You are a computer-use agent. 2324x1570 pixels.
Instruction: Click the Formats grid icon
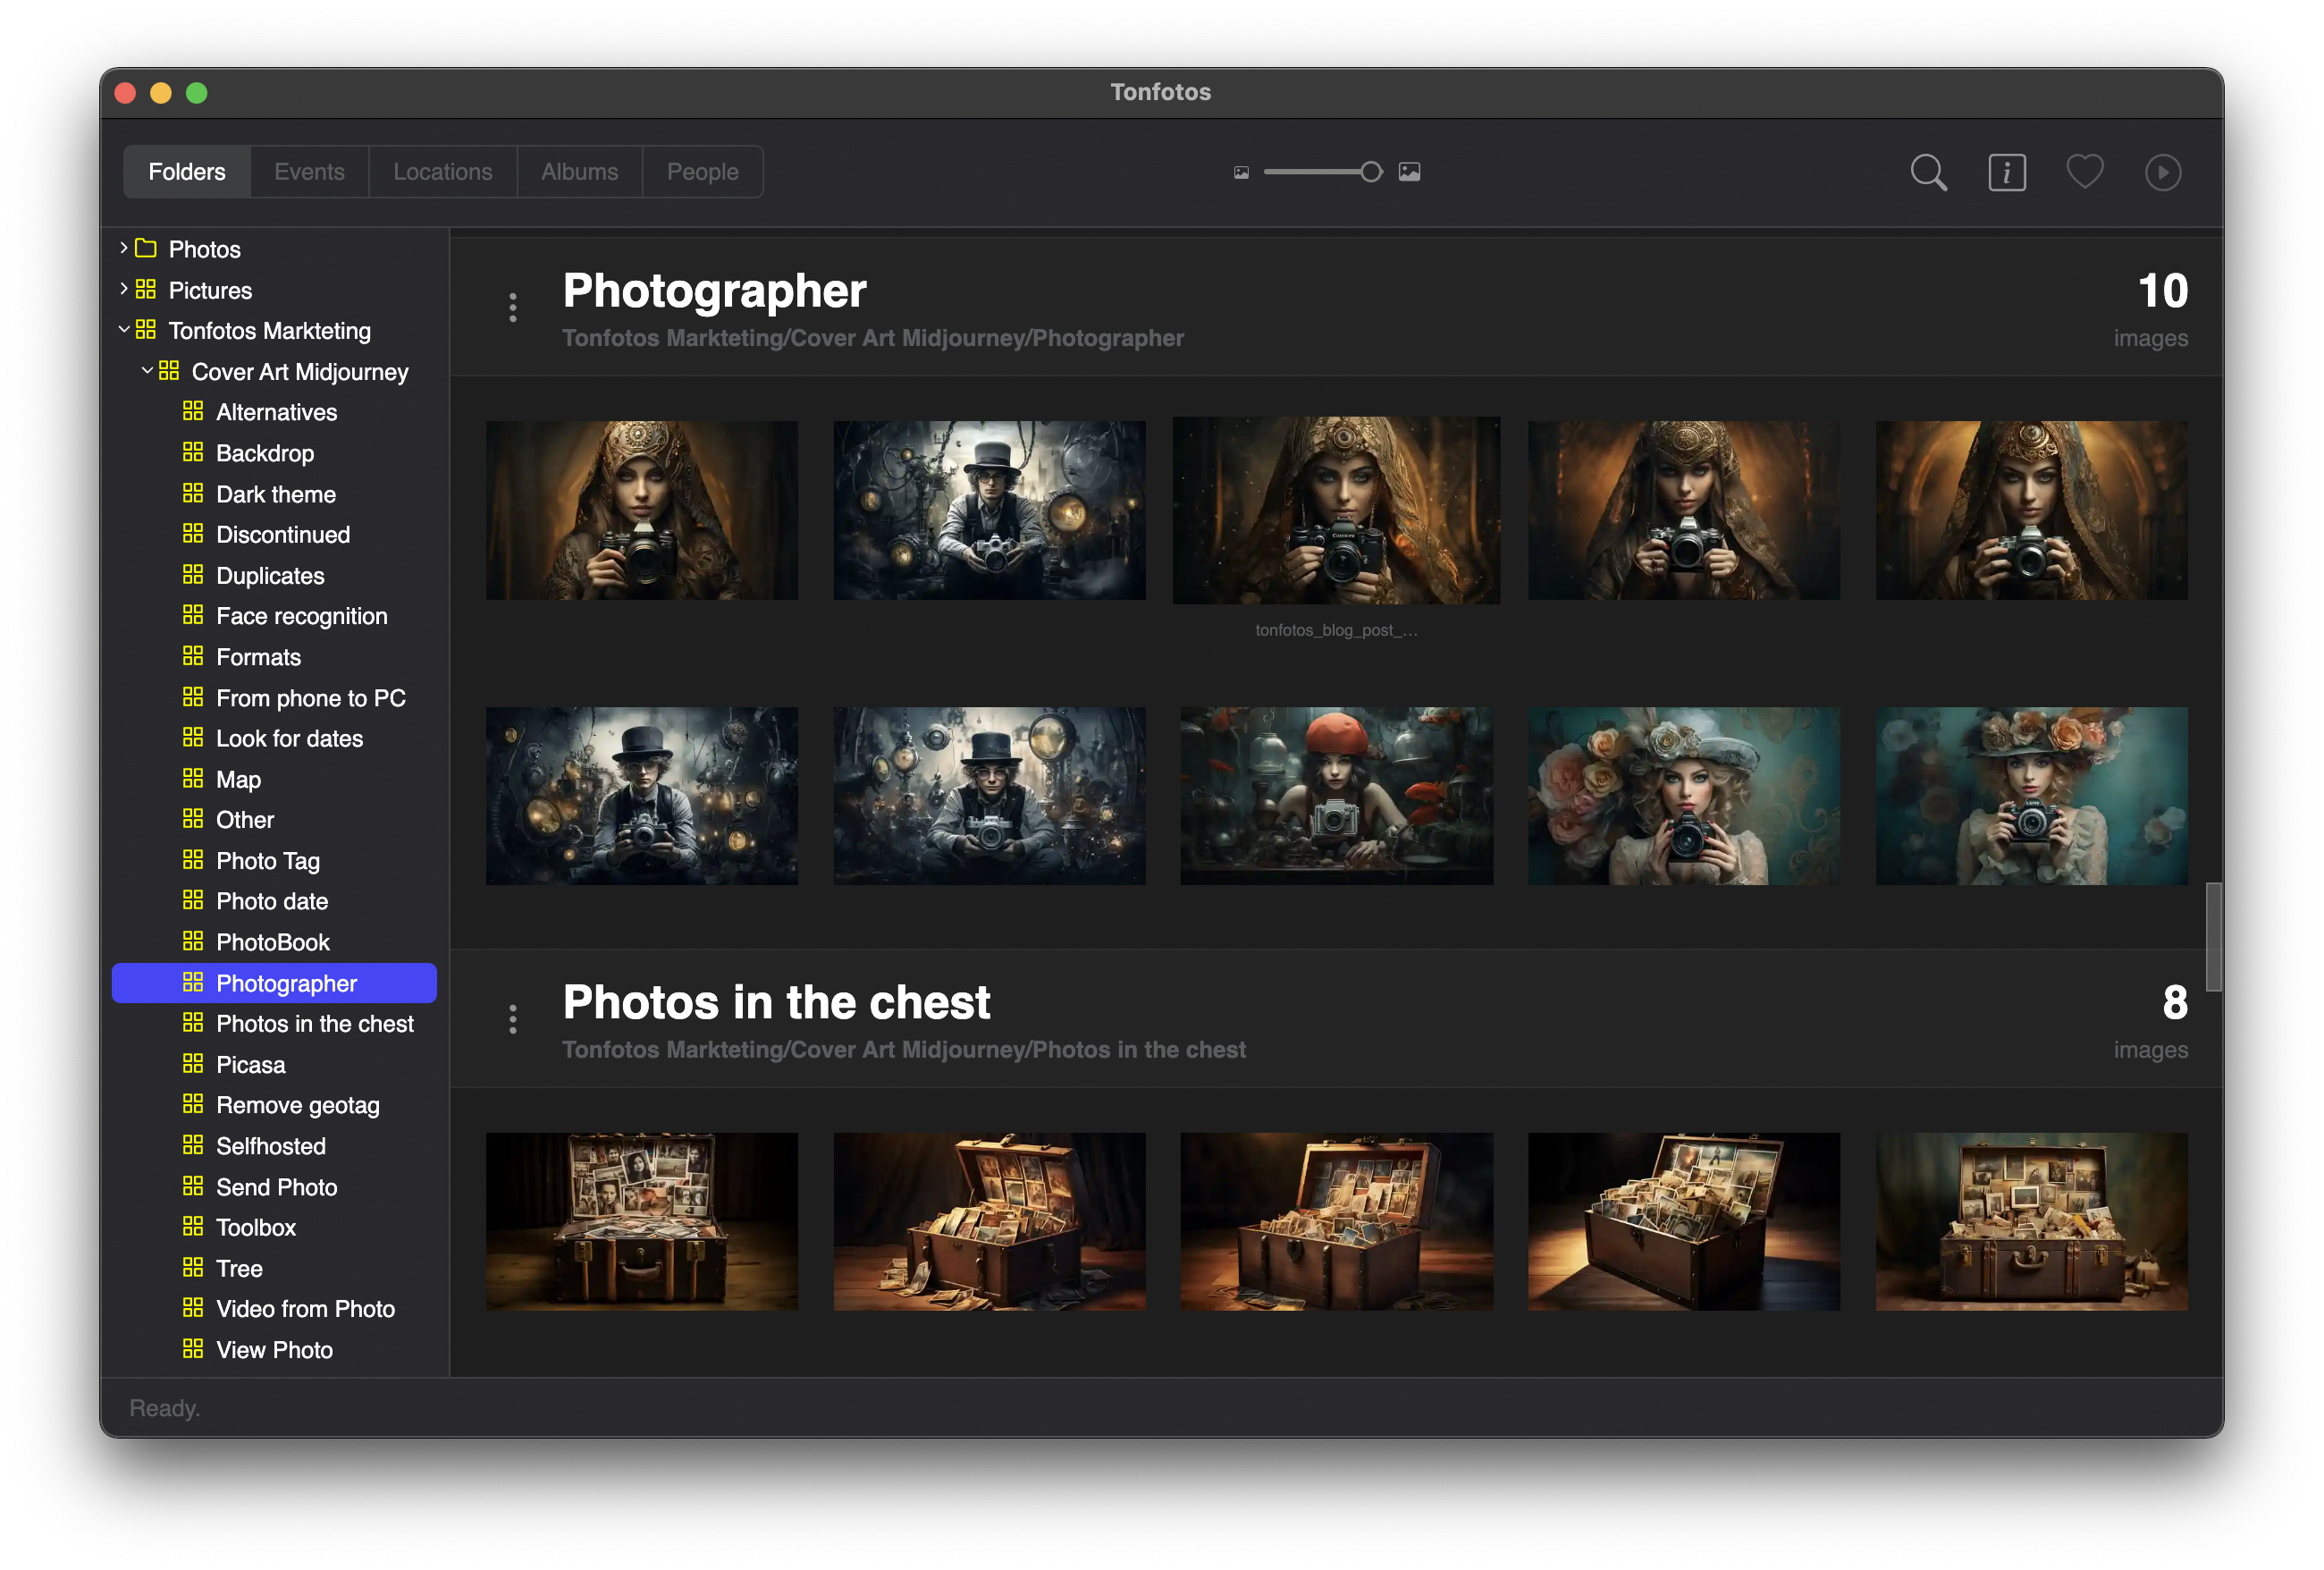193,656
